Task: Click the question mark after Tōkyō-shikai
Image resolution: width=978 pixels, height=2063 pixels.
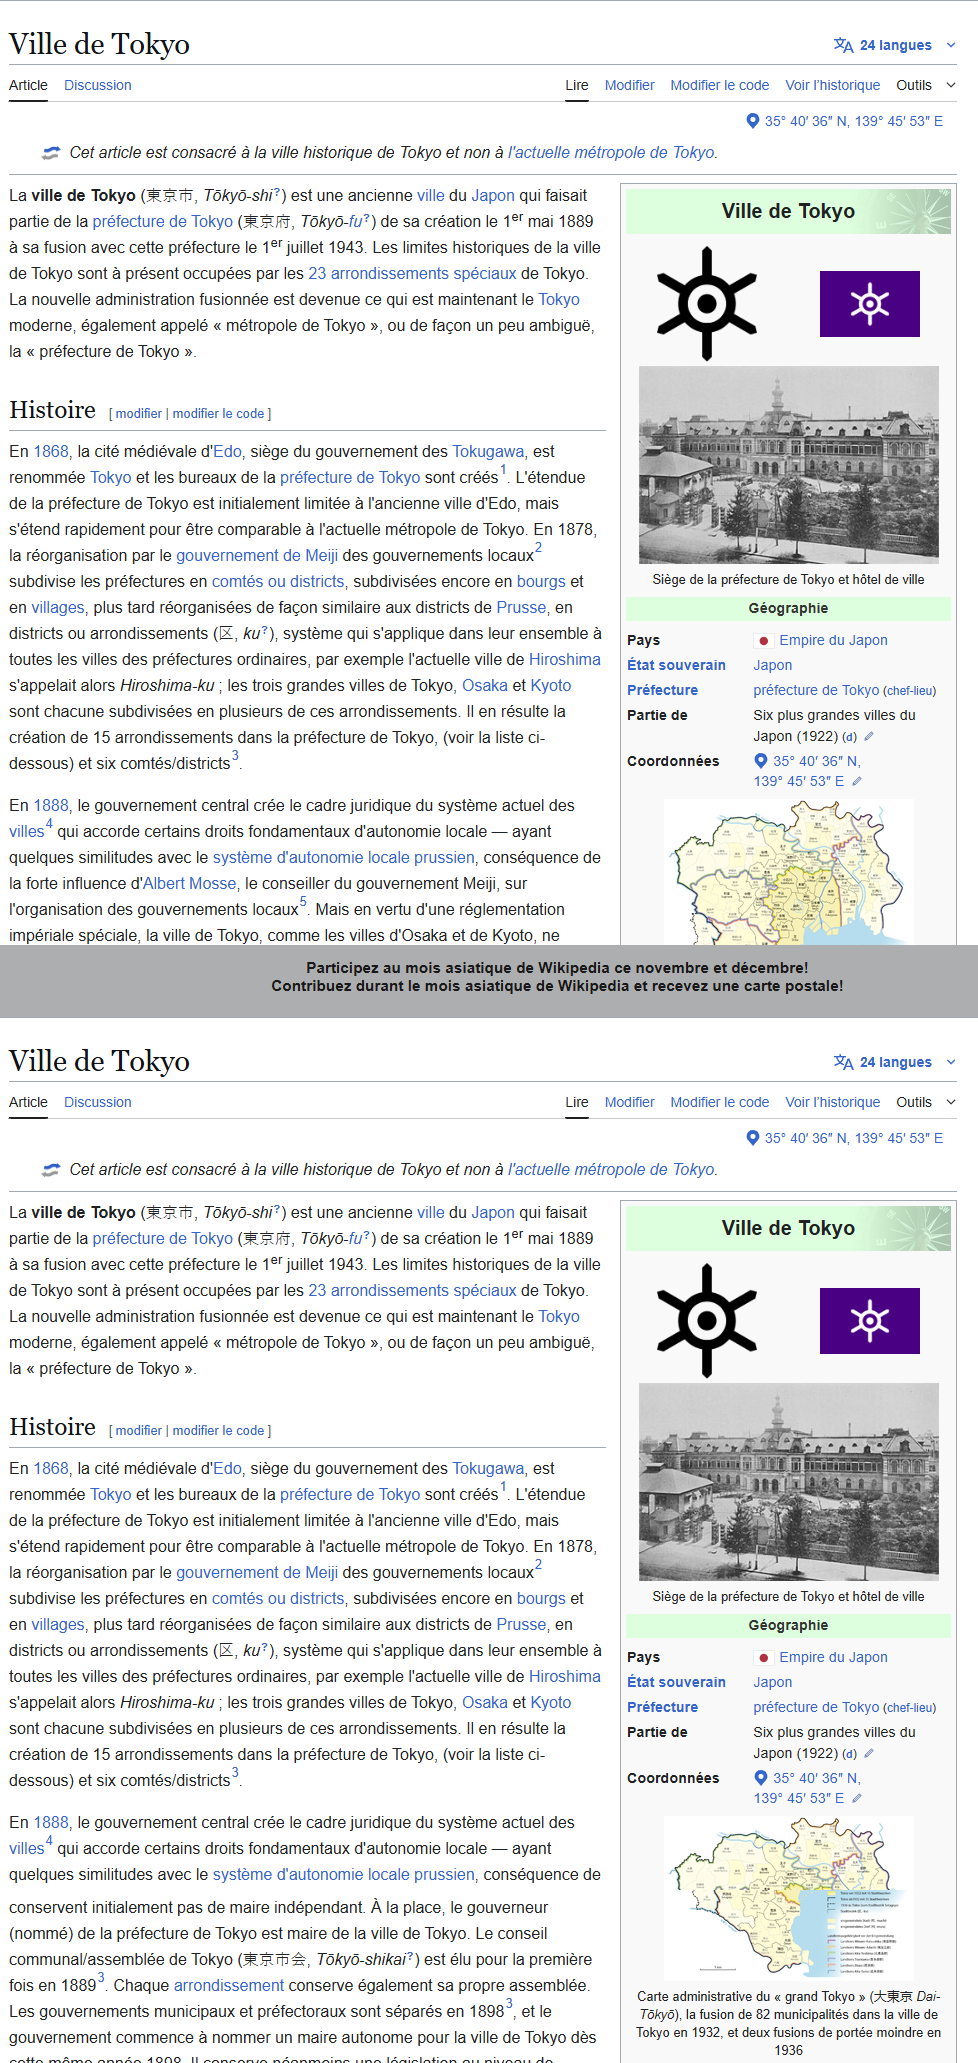Action: (410, 1955)
